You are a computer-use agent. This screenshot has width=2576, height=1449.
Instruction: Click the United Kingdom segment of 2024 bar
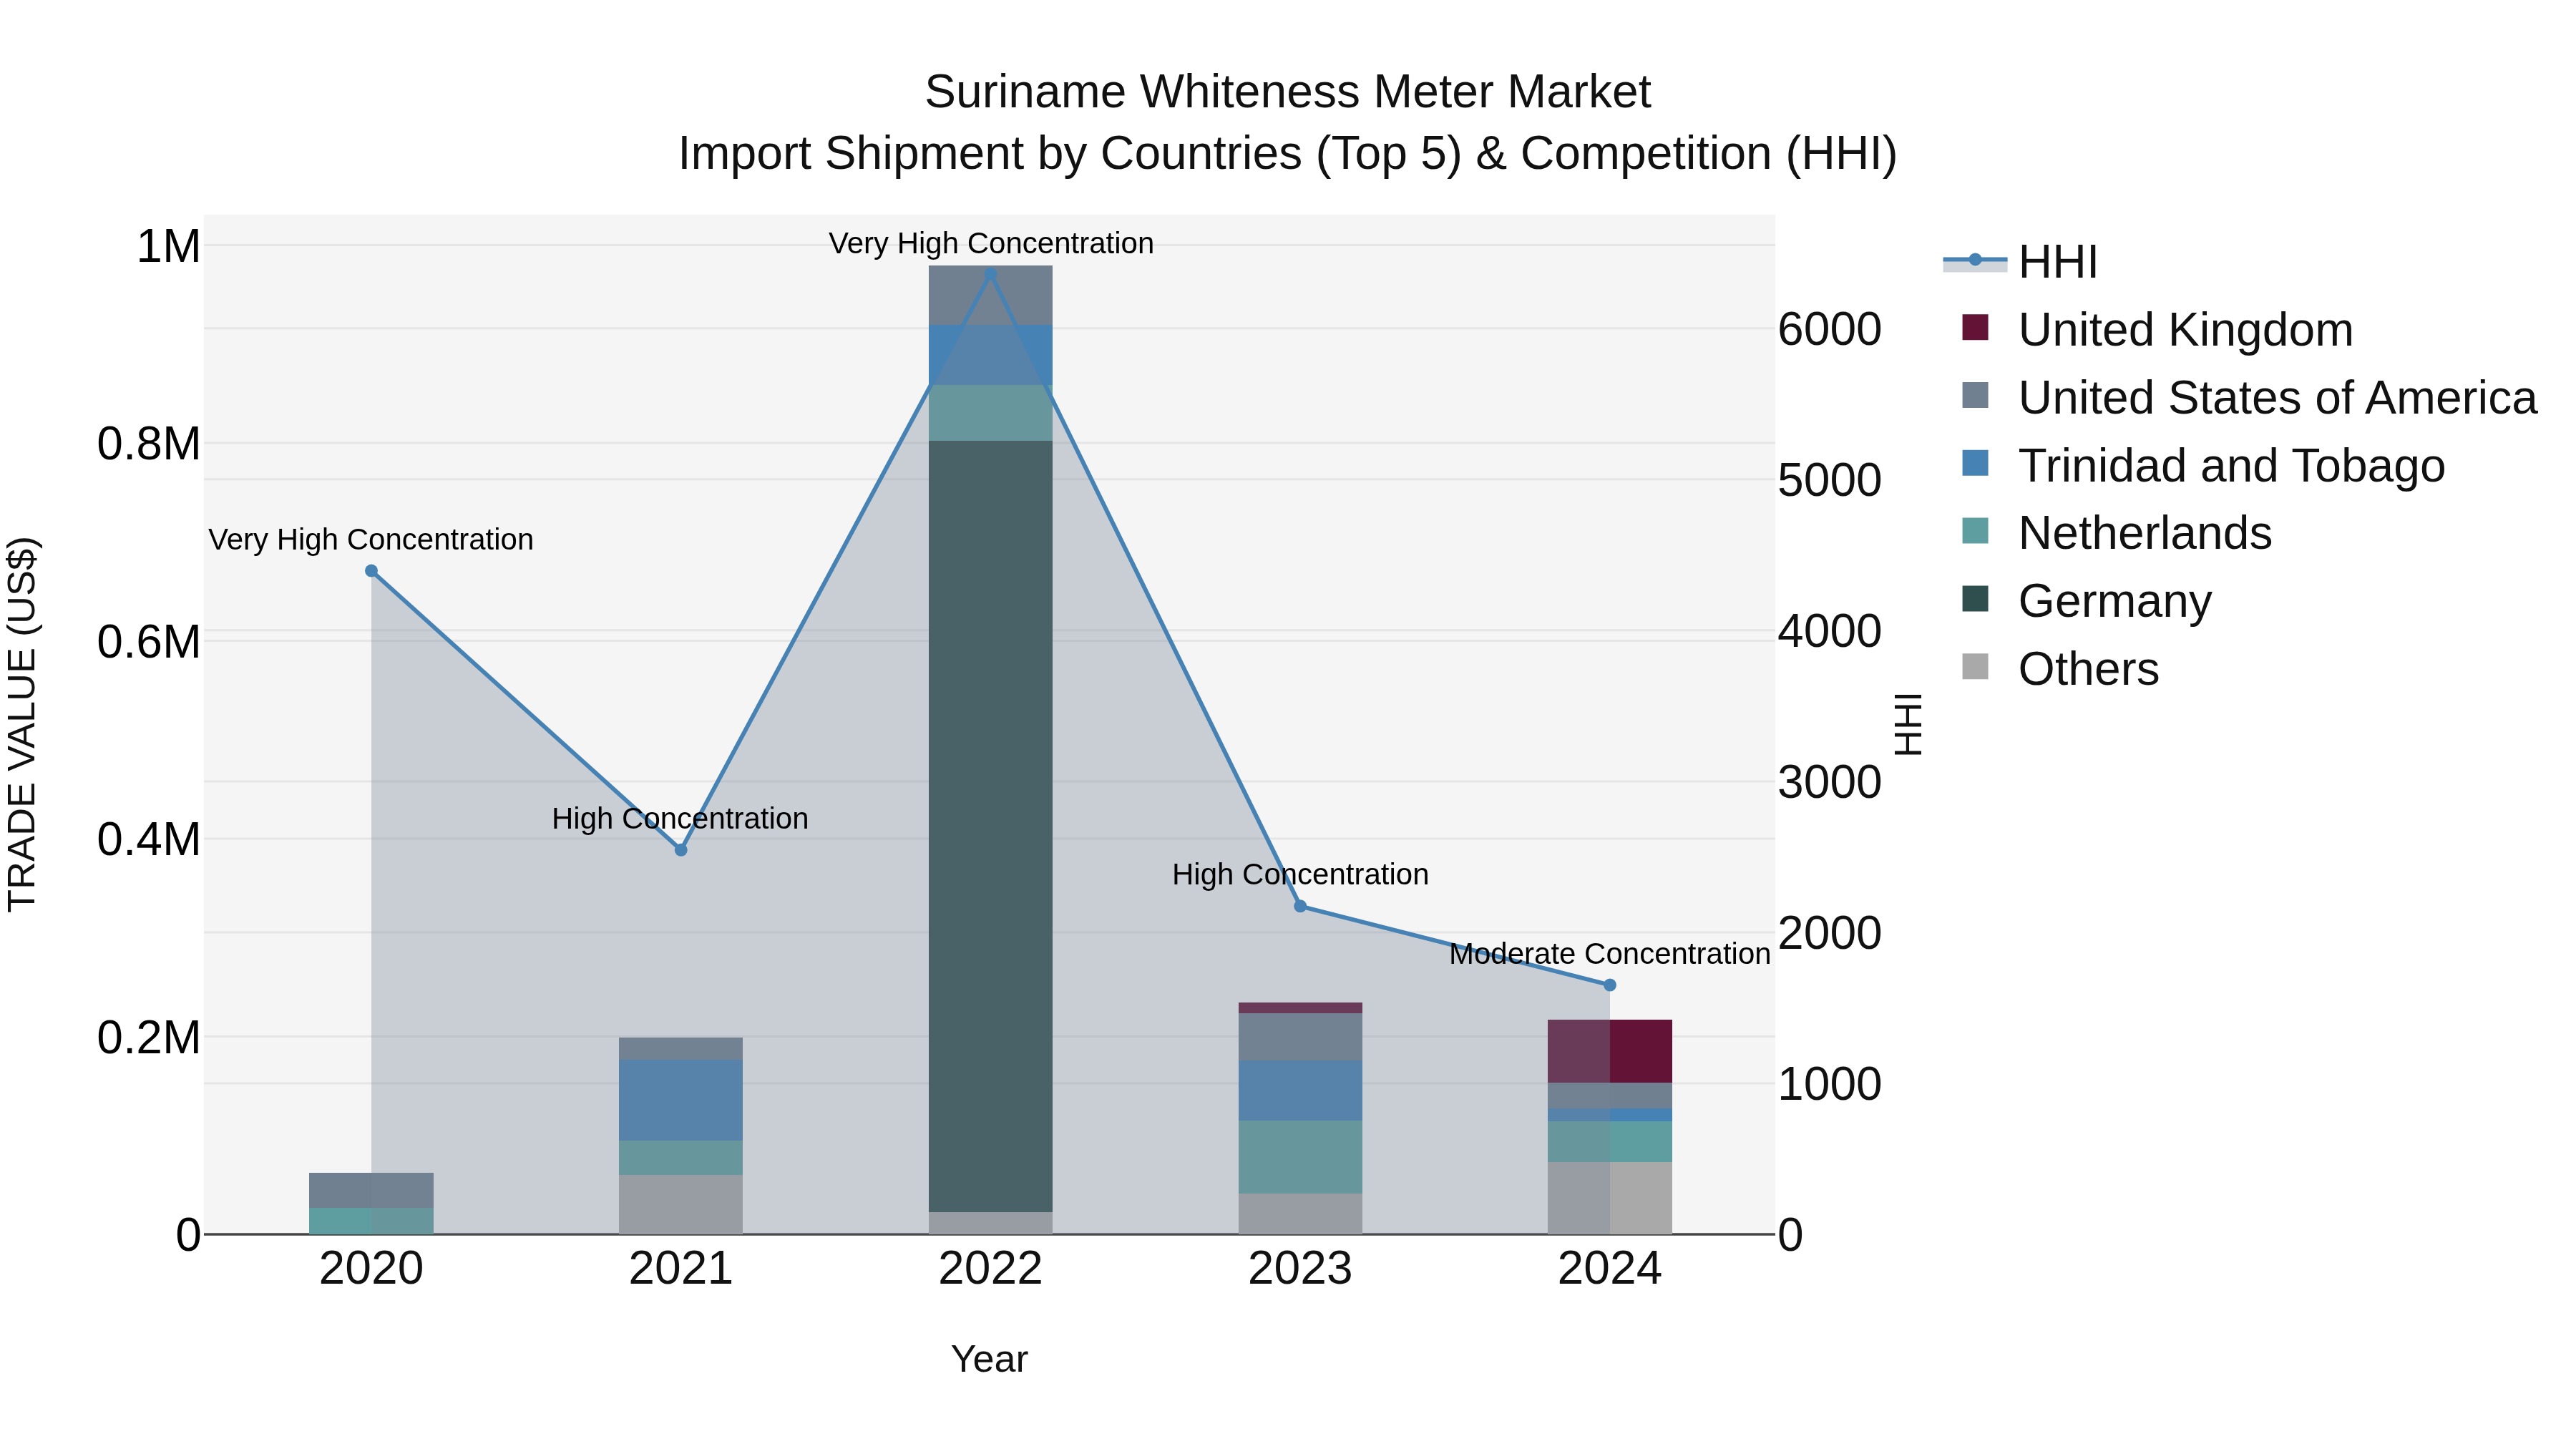click(1610, 1051)
